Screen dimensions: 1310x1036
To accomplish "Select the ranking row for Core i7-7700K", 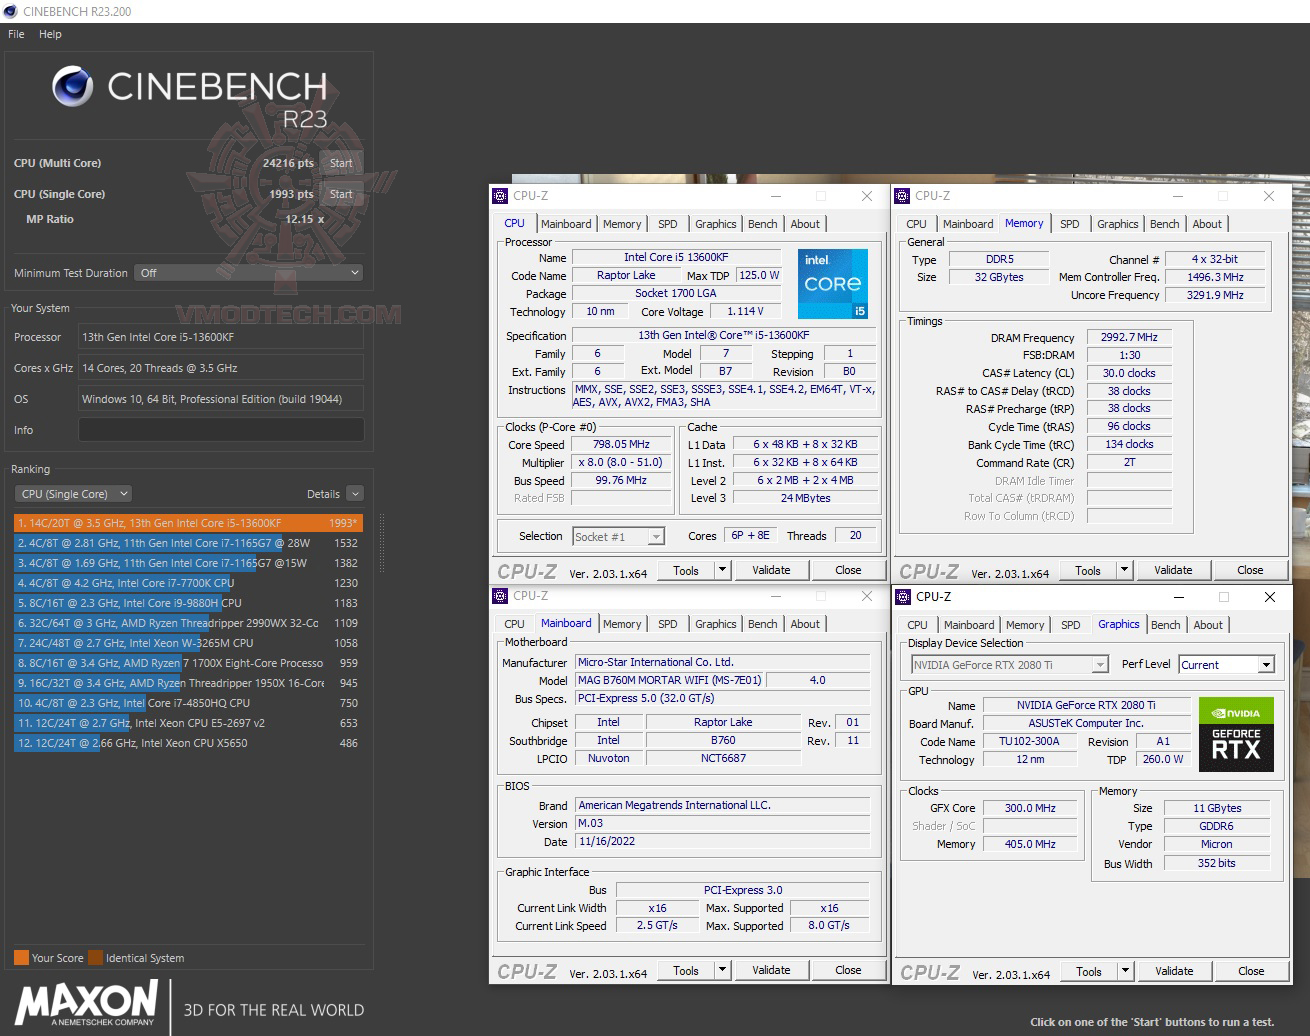I will [188, 583].
